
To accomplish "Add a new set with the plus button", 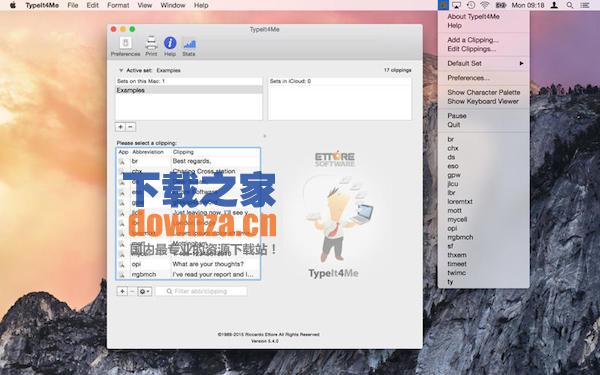I will [121, 127].
